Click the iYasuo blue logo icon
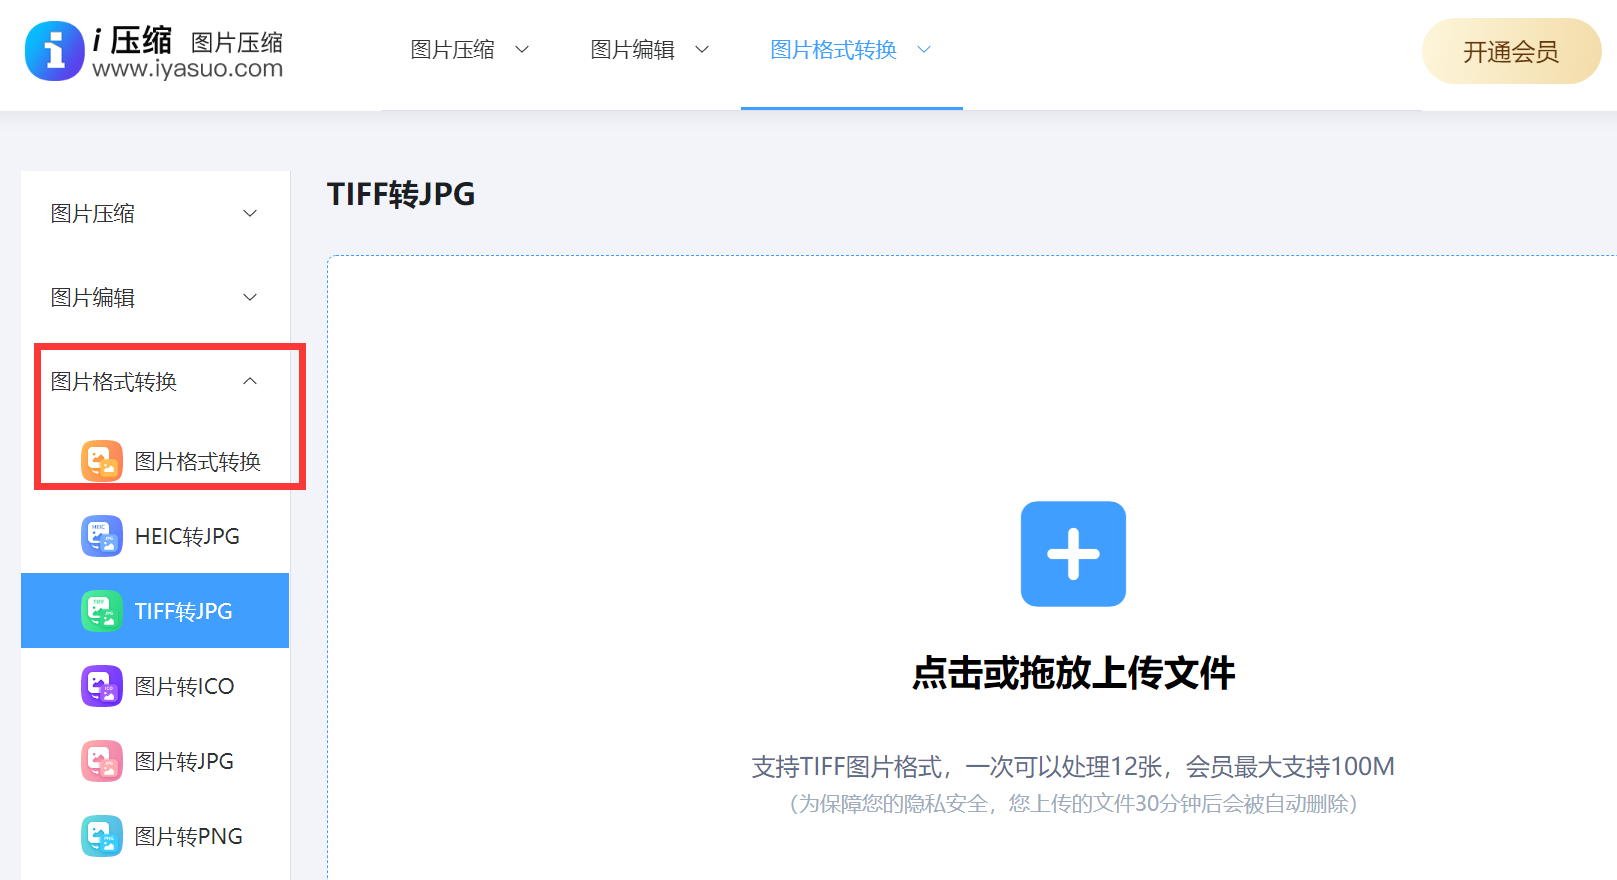Screen dimensions: 1617x880 pyautogui.click(x=54, y=51)
